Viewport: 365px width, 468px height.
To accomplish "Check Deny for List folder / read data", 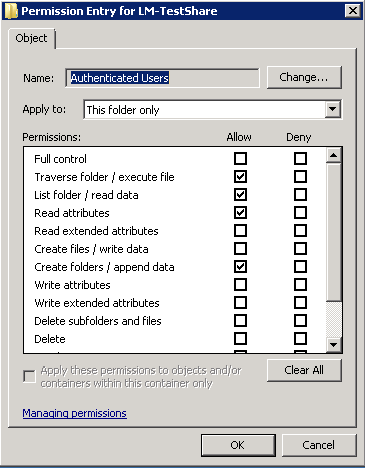I will (x=300, y=194).
